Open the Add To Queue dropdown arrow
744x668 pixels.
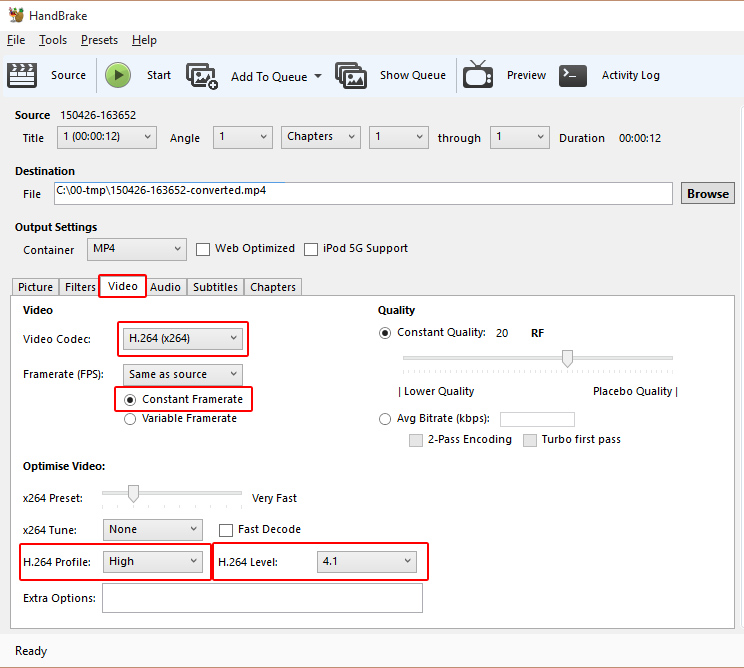(x=318, y=76)
